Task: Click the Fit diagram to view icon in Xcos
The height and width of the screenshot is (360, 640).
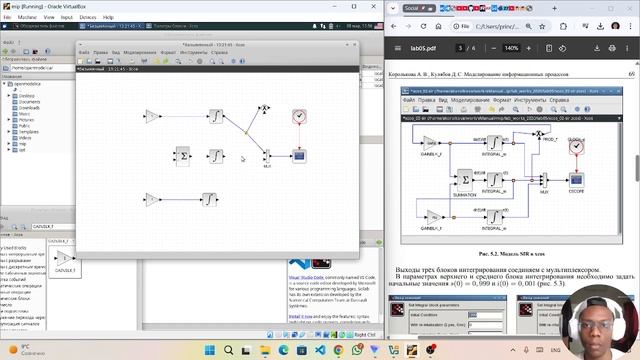Action: (x=178, y=61)
